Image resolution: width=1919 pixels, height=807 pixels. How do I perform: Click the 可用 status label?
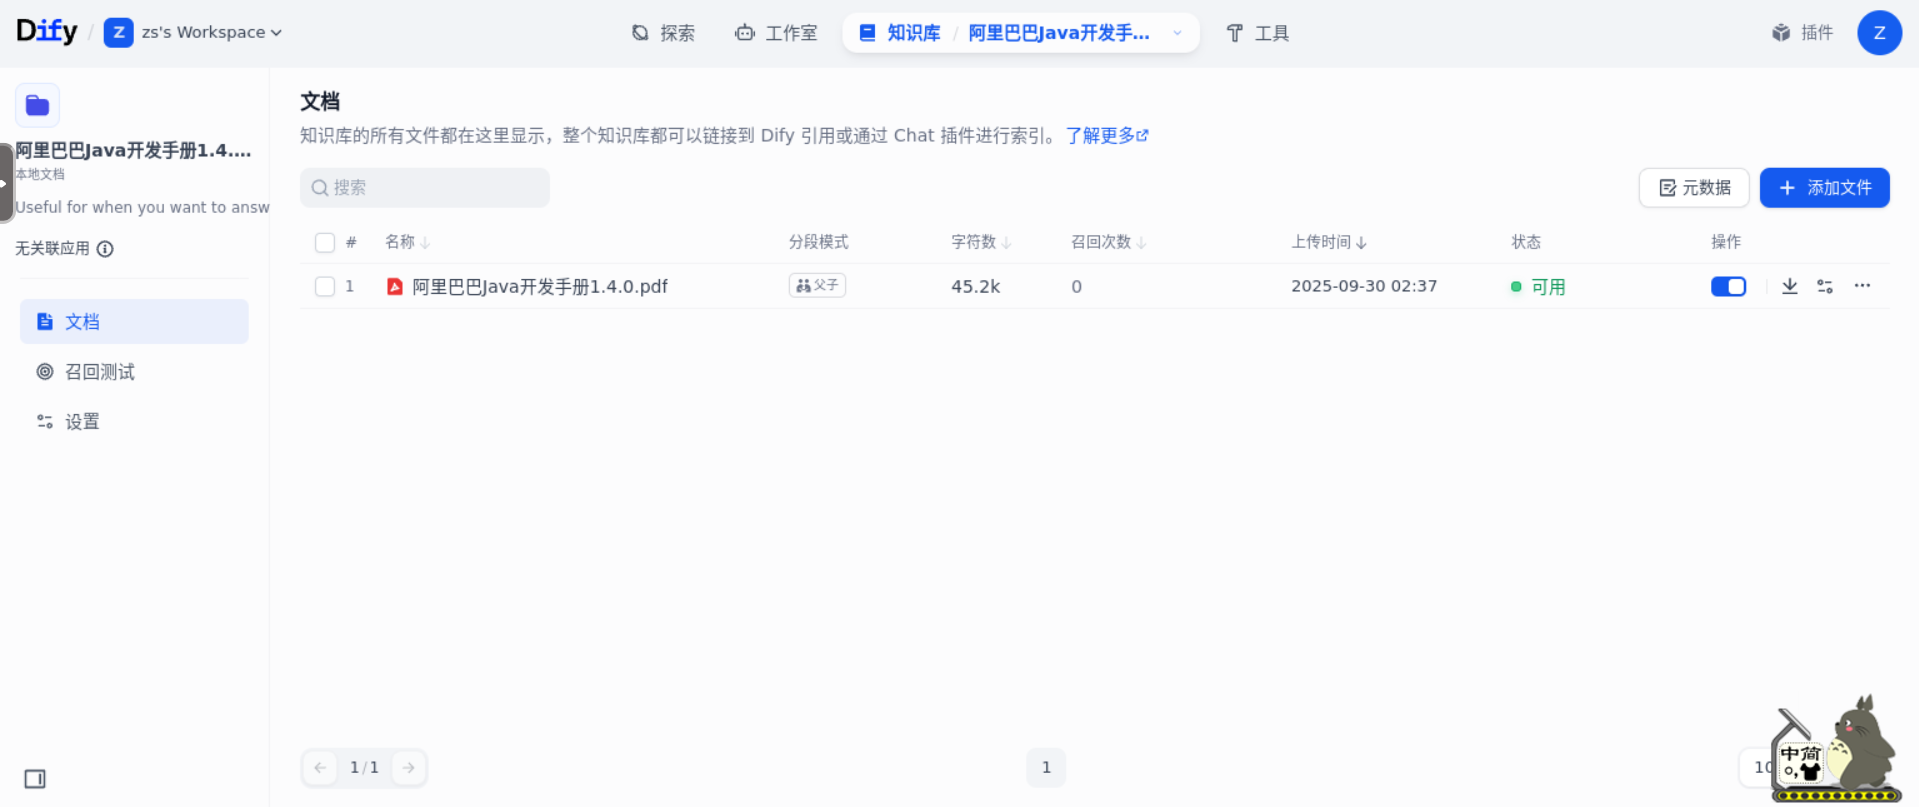(x=1548, y=287)
